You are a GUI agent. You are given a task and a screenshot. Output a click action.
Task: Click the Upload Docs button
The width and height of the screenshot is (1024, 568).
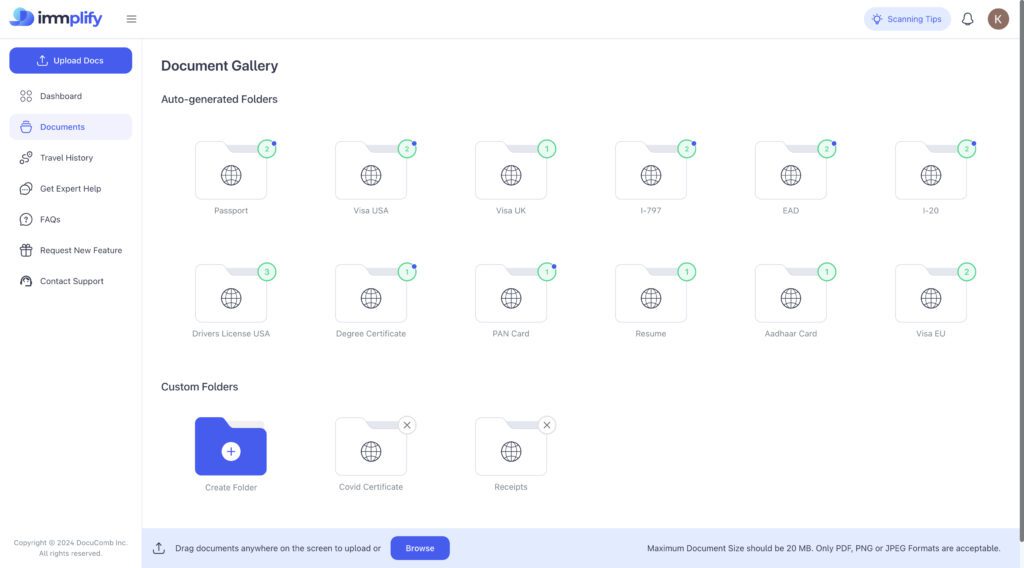point(70,60)
